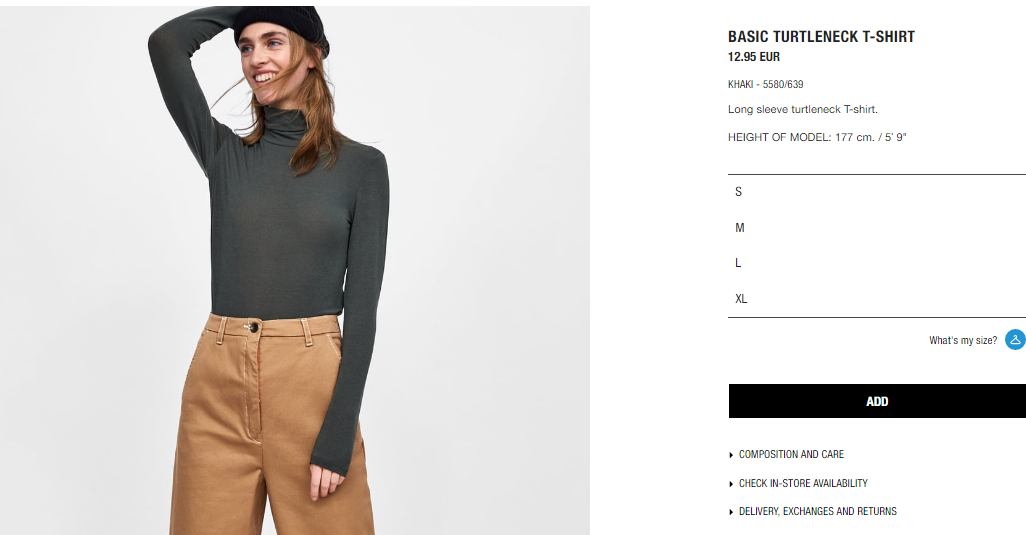
Task: Open the "What's my size?" link
Action: [x=963, y=340]
